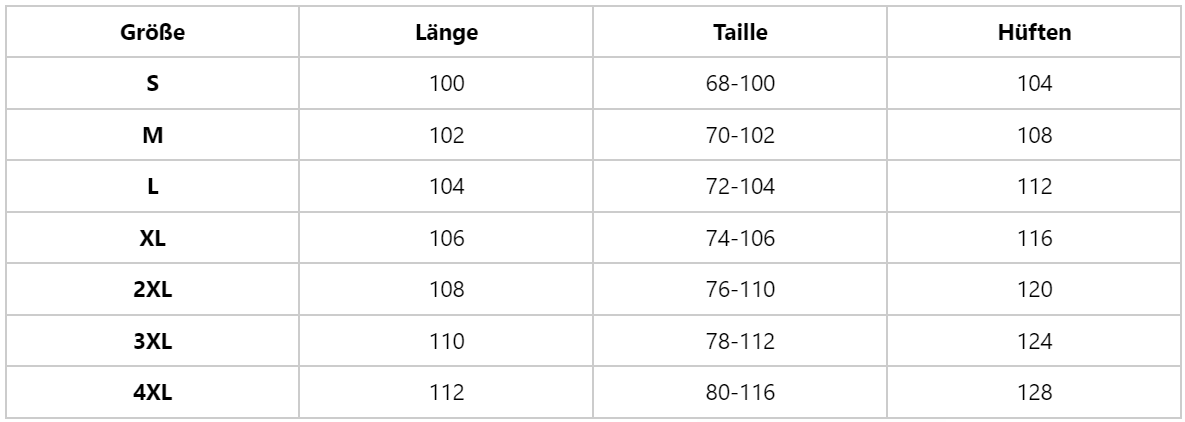Screen dimensions: 1185x422
Task: Select the Taille column header
Action: pos(740,34)
